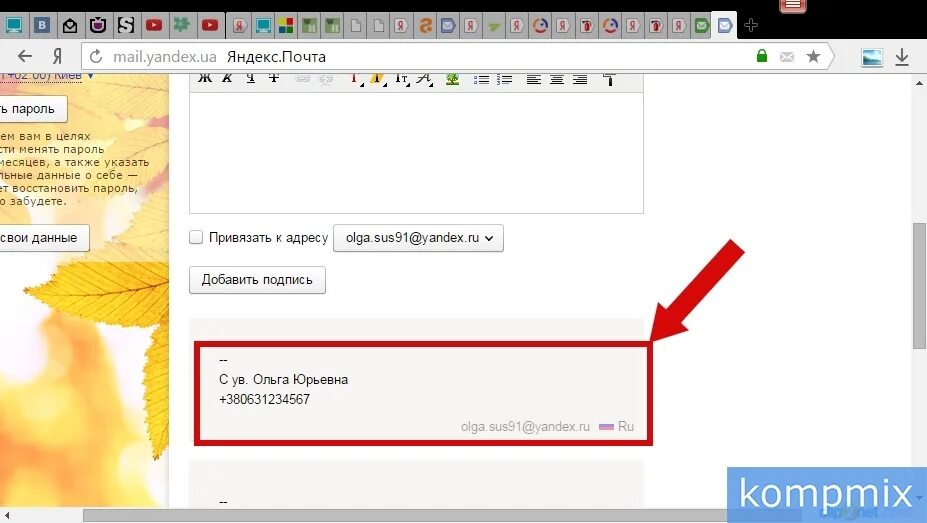Open the font family menu
The image size is (927, 523).
[424, 79]
